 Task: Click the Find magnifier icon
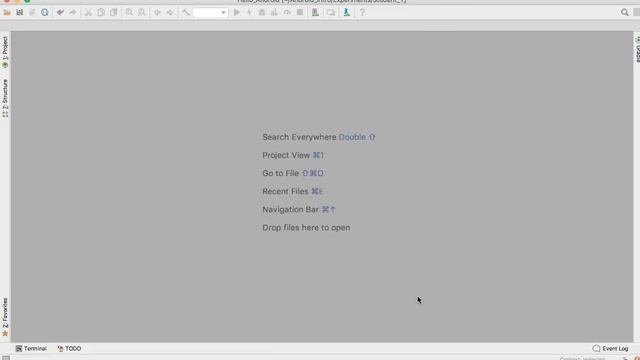129,13
